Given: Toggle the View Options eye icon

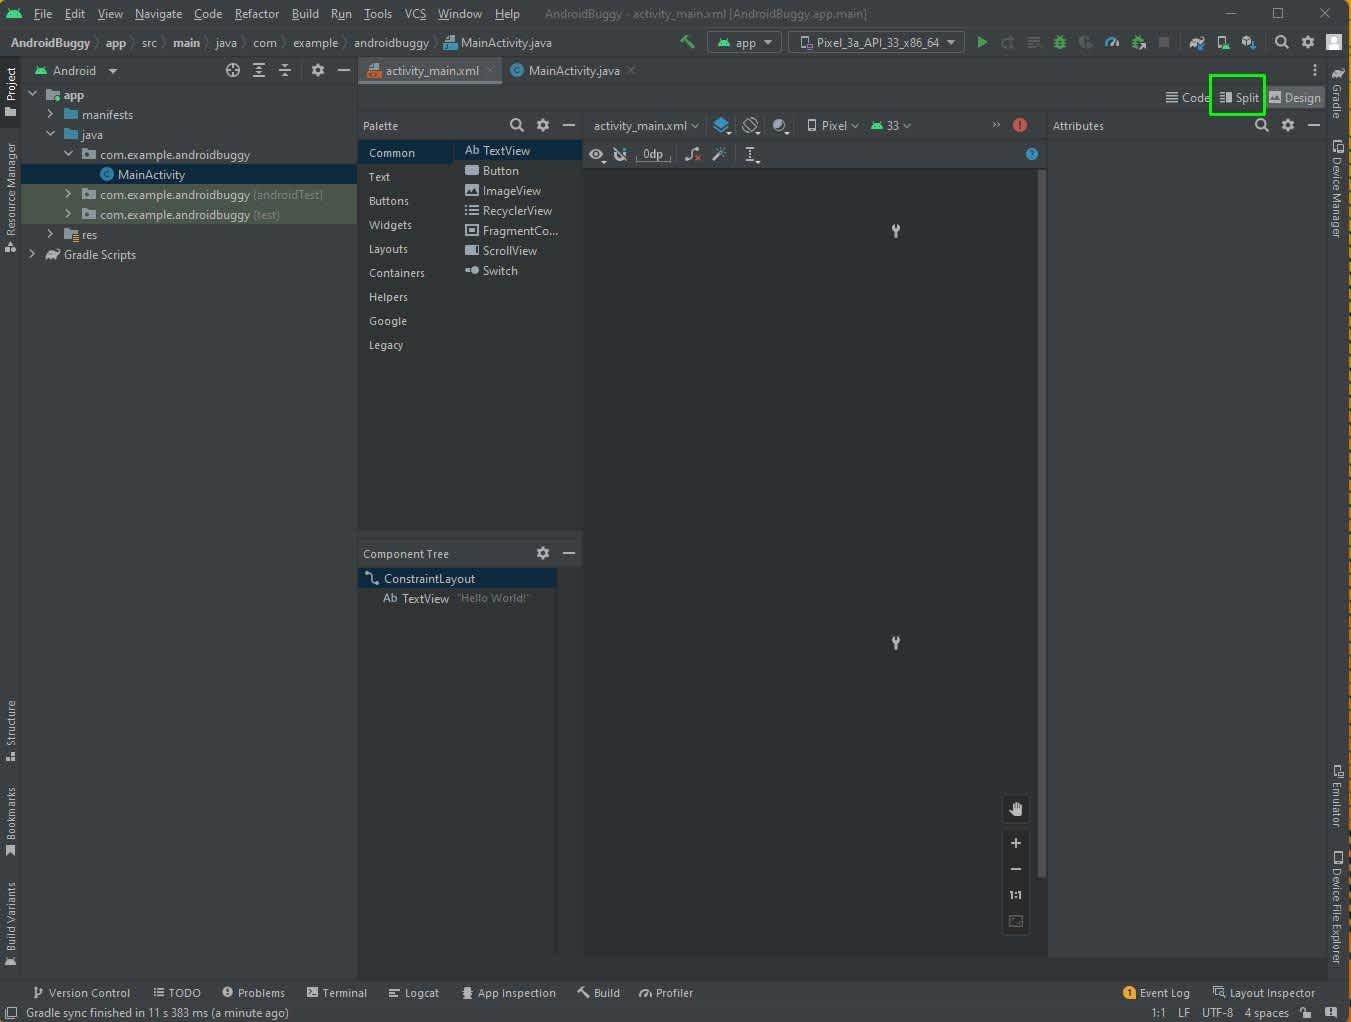Looking at the screenshot, I should 596,154.
